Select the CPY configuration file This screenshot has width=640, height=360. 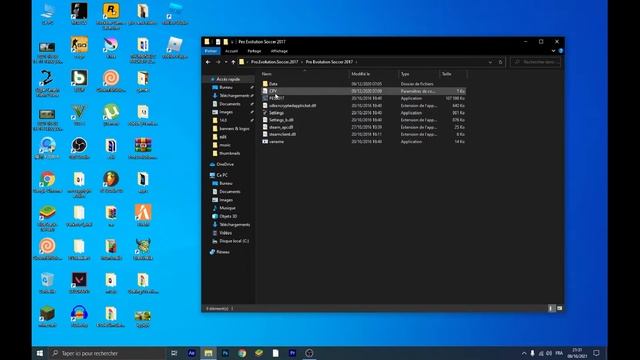pos(363,91)
